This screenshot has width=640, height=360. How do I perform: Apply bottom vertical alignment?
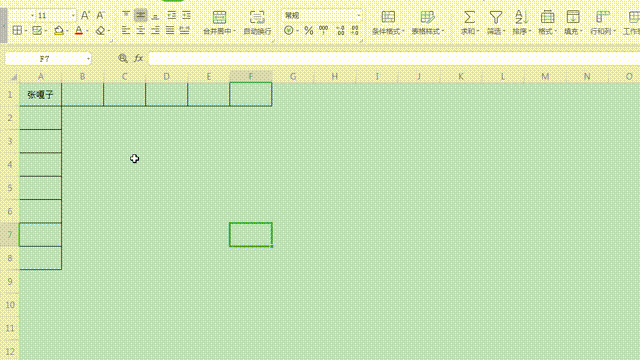click(x=155, y=16)
